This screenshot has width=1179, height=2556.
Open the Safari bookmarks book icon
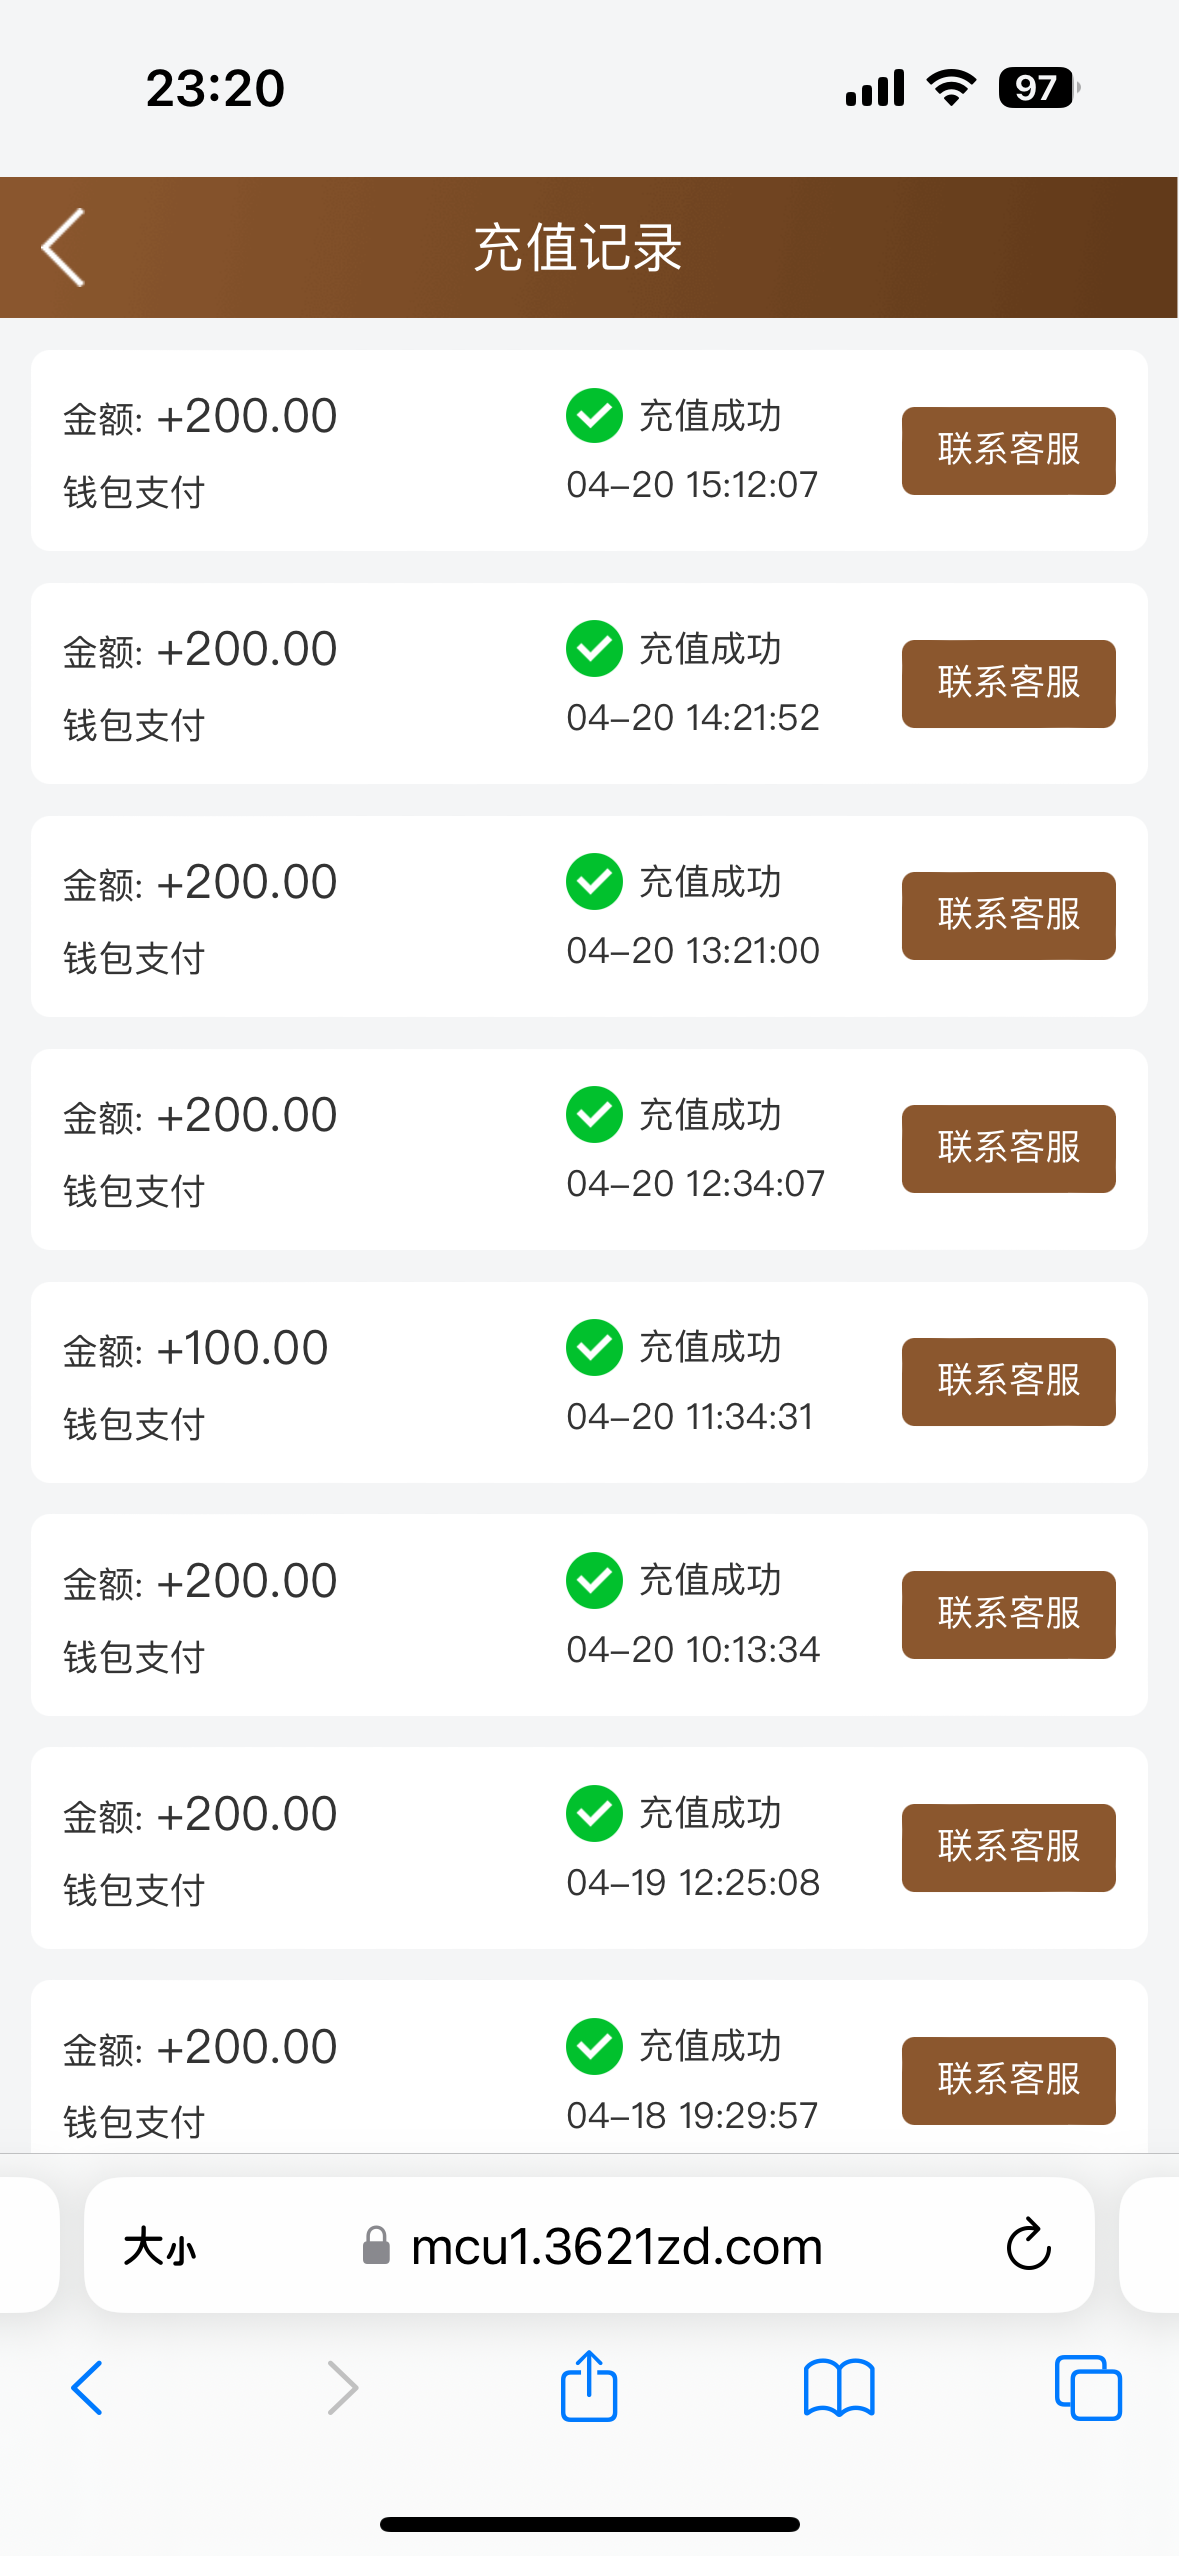tap(838, 2388)
